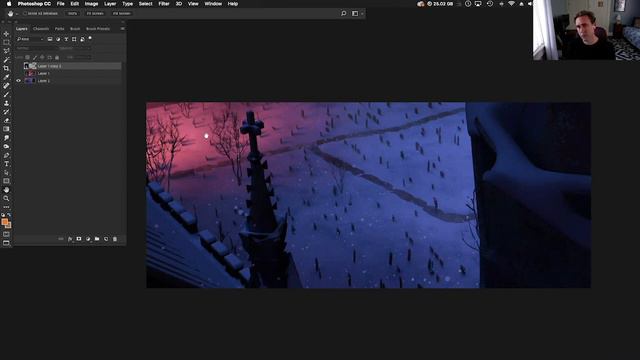Screen dimensions: 640x360
Task: Click the background color swatch
Action: coord(9,225)
